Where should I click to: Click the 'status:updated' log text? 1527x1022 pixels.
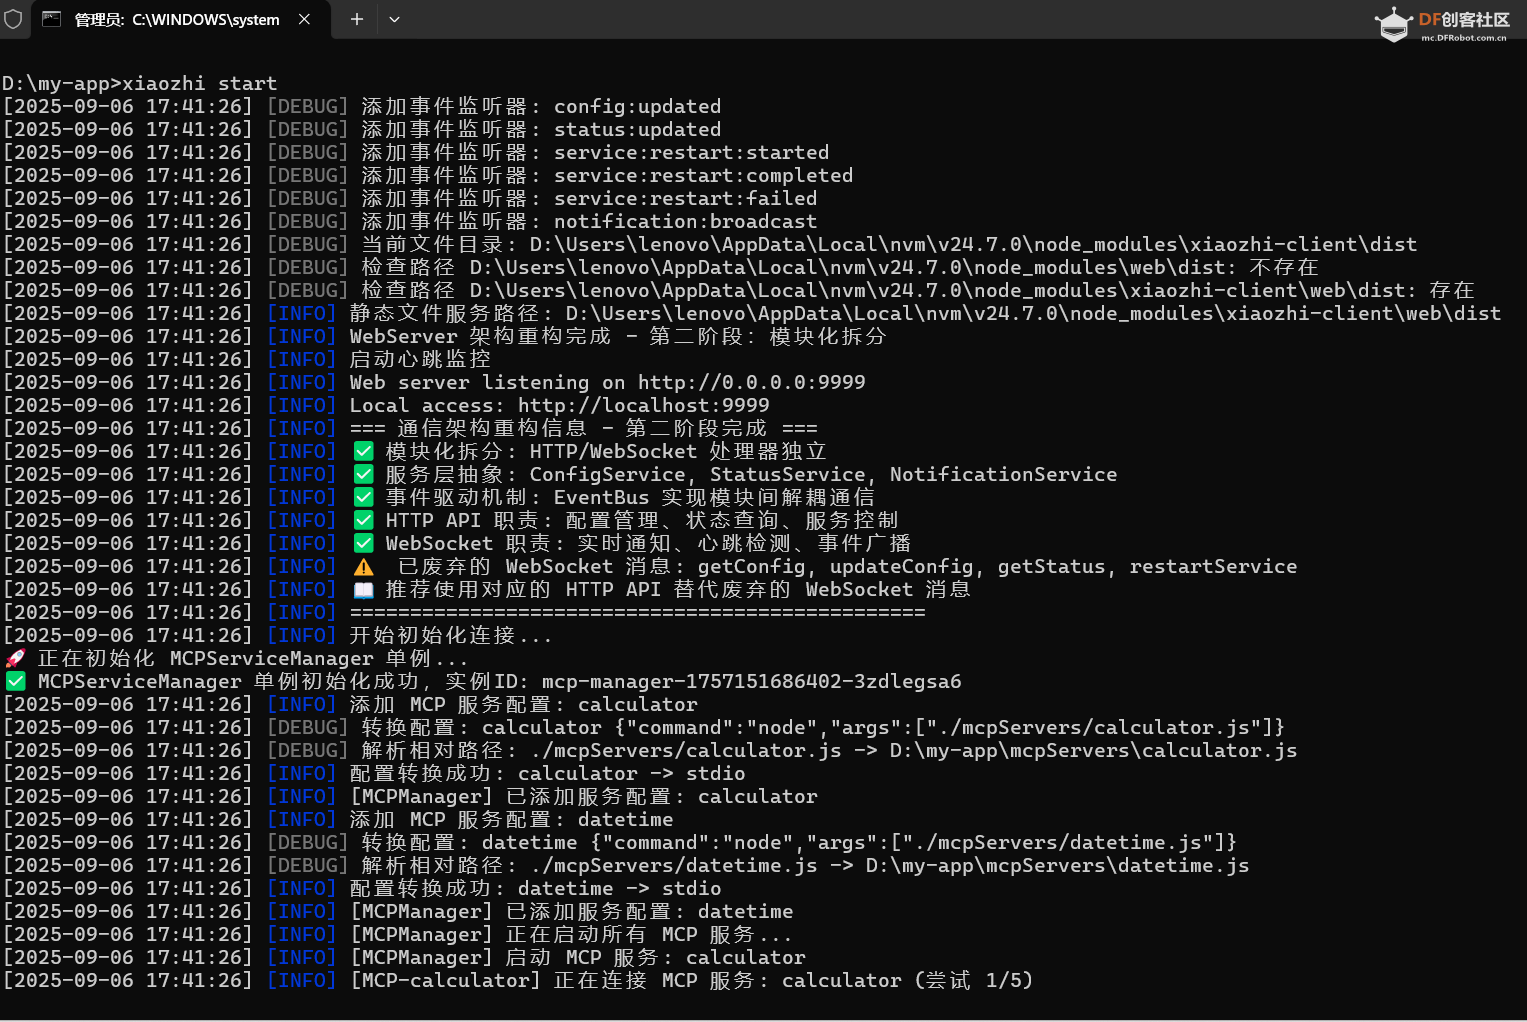coord(637,129)
